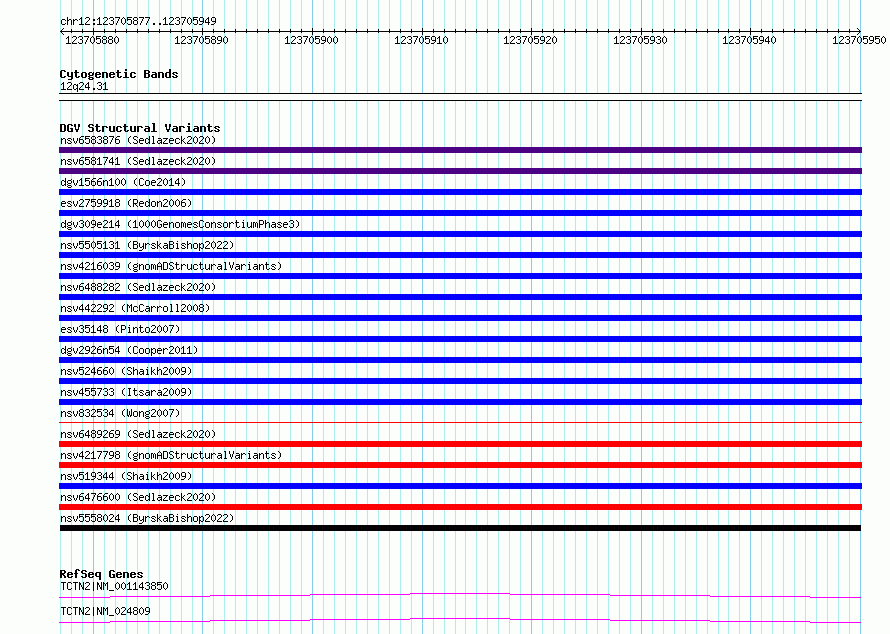This screenshot has height=634, width=890.
Task: Click the RefSeq Genes track heading
Action: click(101, 574)
